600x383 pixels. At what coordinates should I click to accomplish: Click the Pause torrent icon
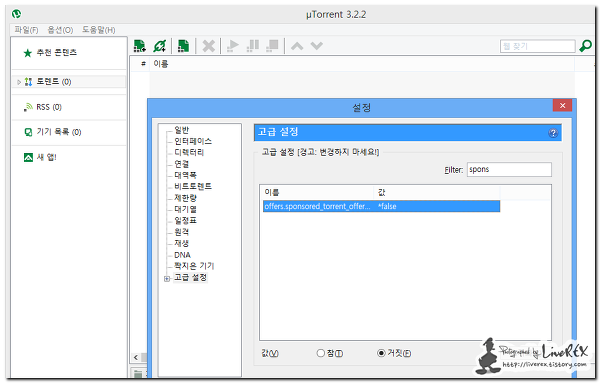tap(253, 46)
